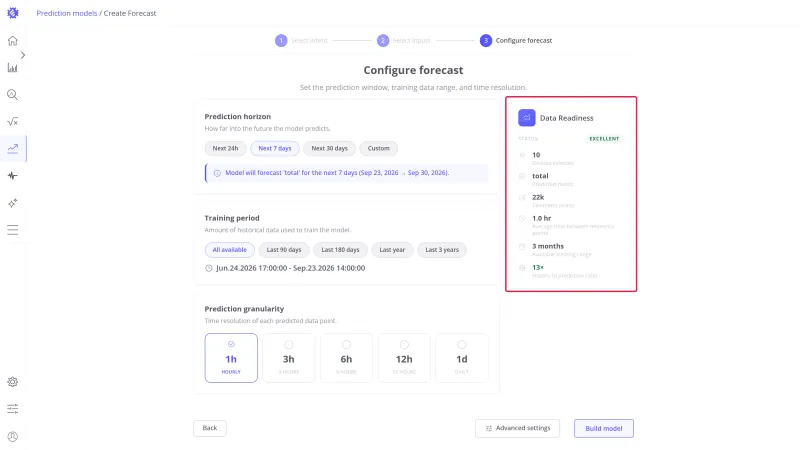
Task: Open Advanced settings
Action: point(517,429)
